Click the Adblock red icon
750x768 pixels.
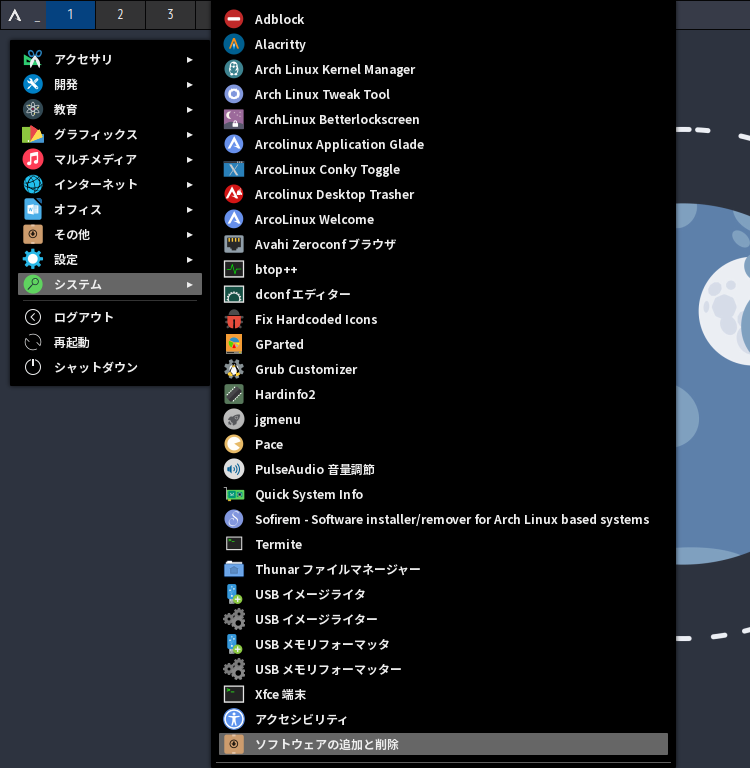pyautogui.click(x=234, y=19)
